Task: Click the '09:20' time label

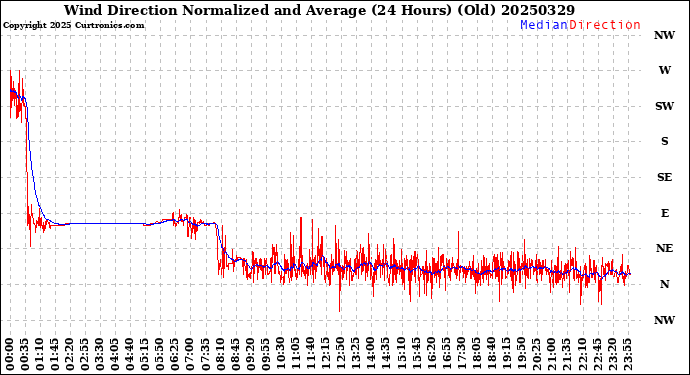Action: point(250,354)
